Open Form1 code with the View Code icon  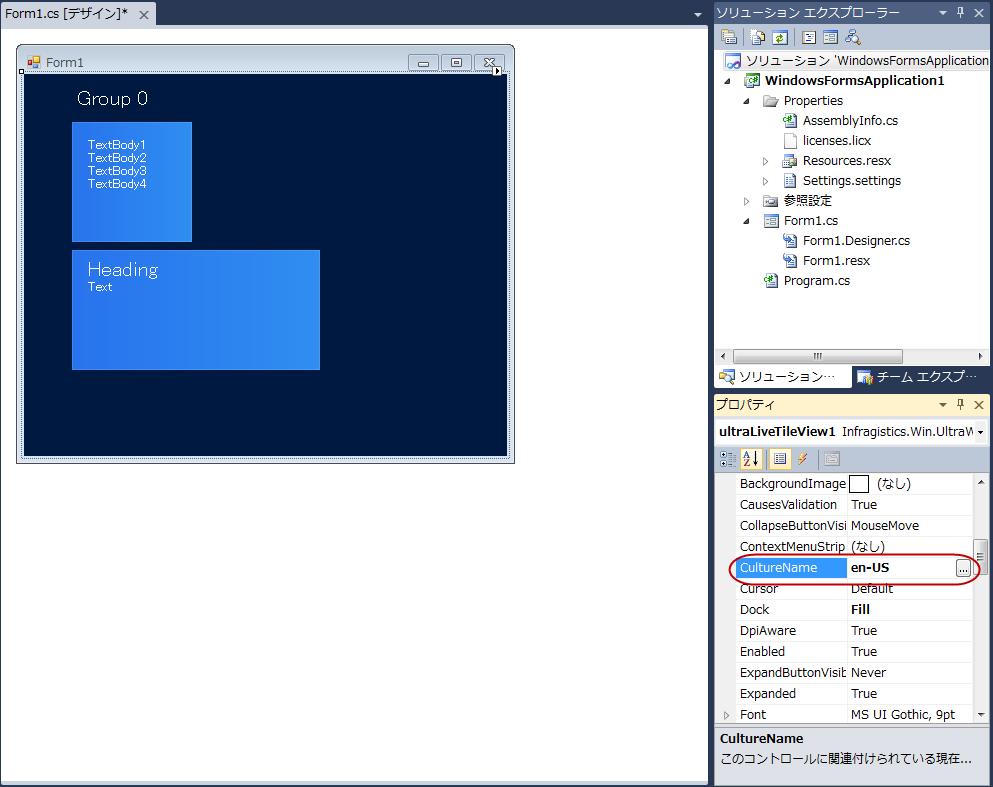click(810, 37)
